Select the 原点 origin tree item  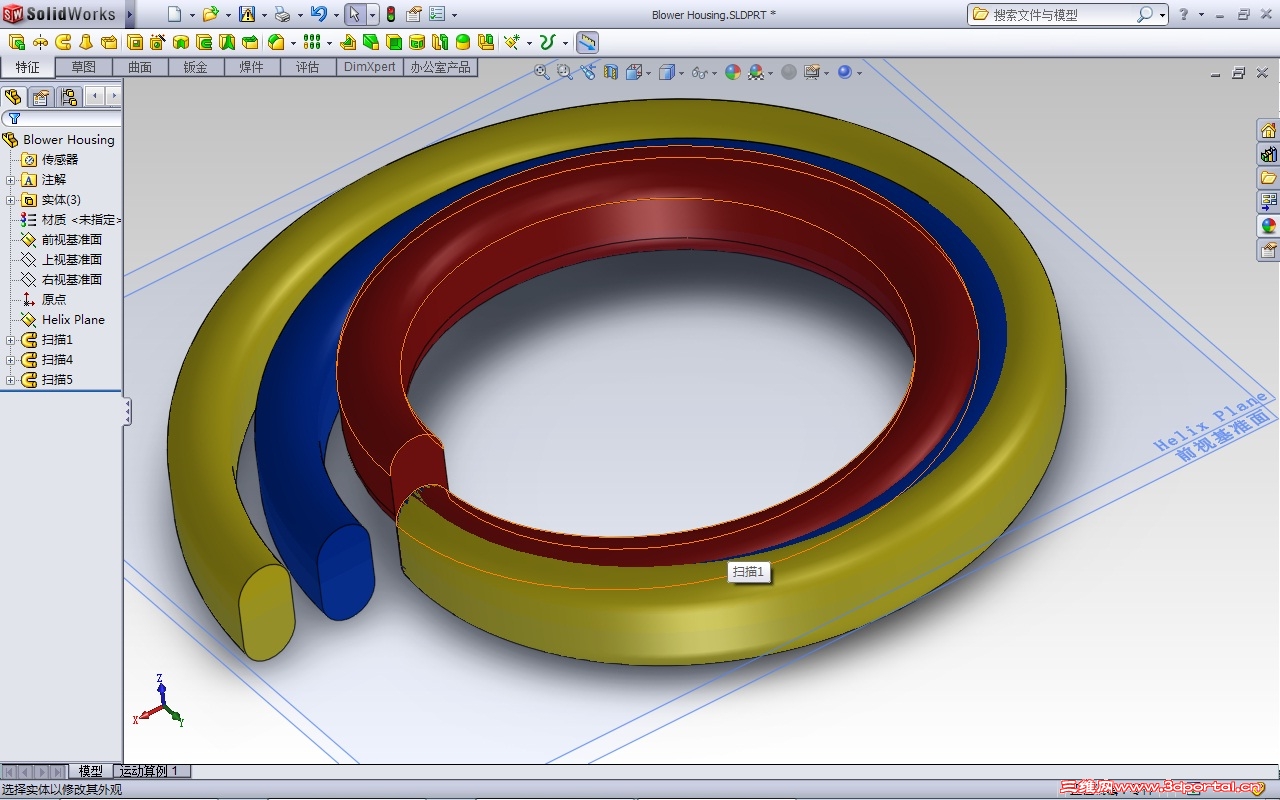44,300
